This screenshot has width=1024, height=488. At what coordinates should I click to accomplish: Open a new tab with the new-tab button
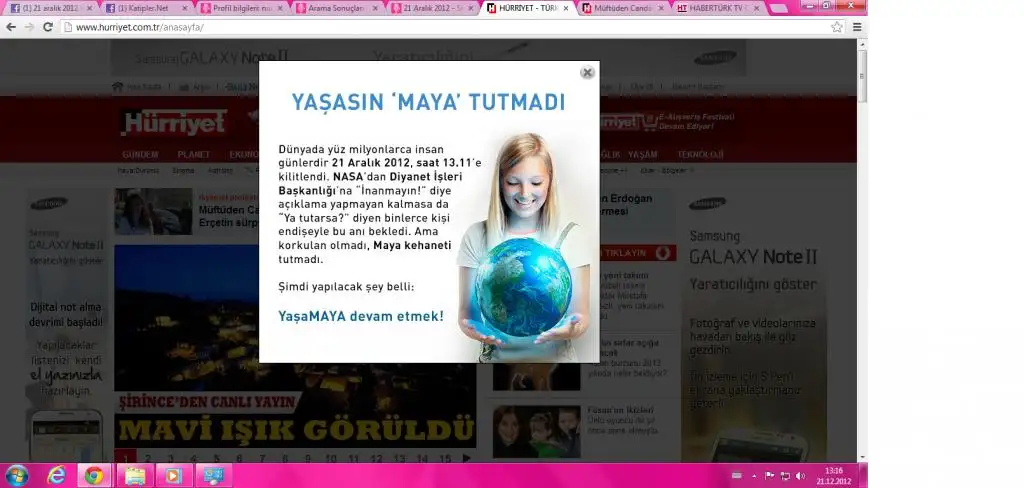(x=778, y=8)
